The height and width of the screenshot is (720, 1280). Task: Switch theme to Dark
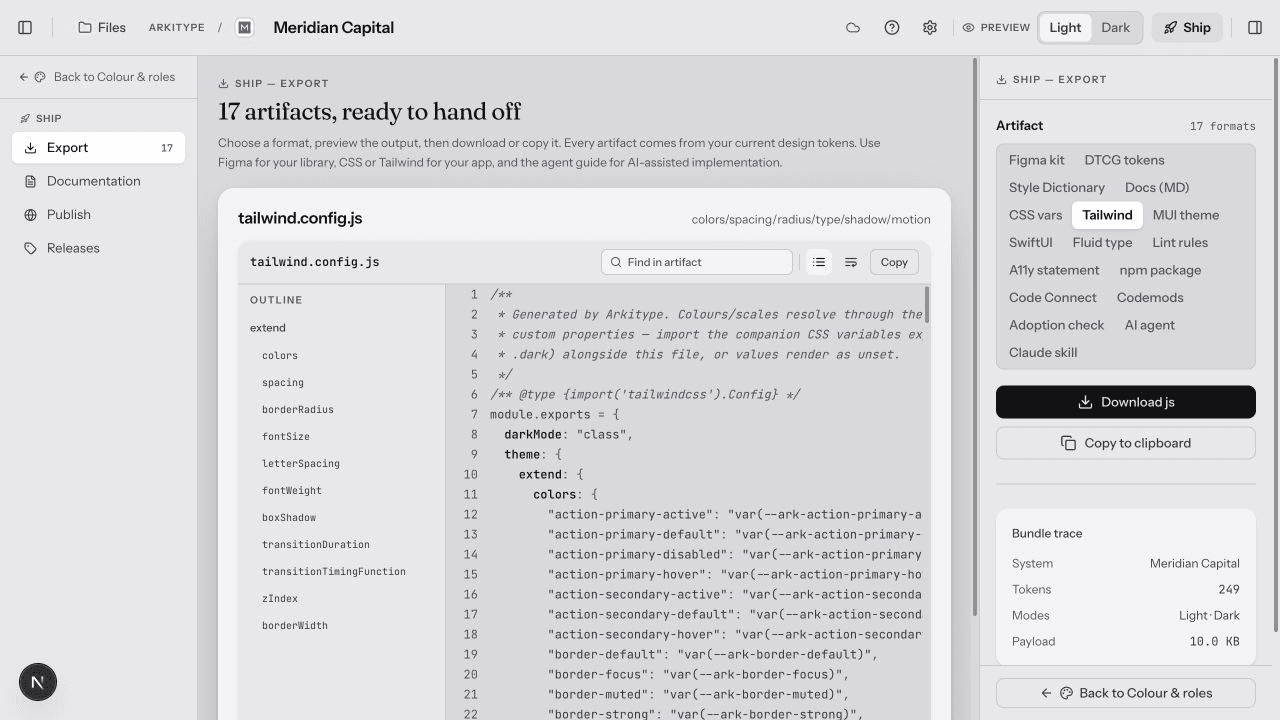tap(1116, 28)
